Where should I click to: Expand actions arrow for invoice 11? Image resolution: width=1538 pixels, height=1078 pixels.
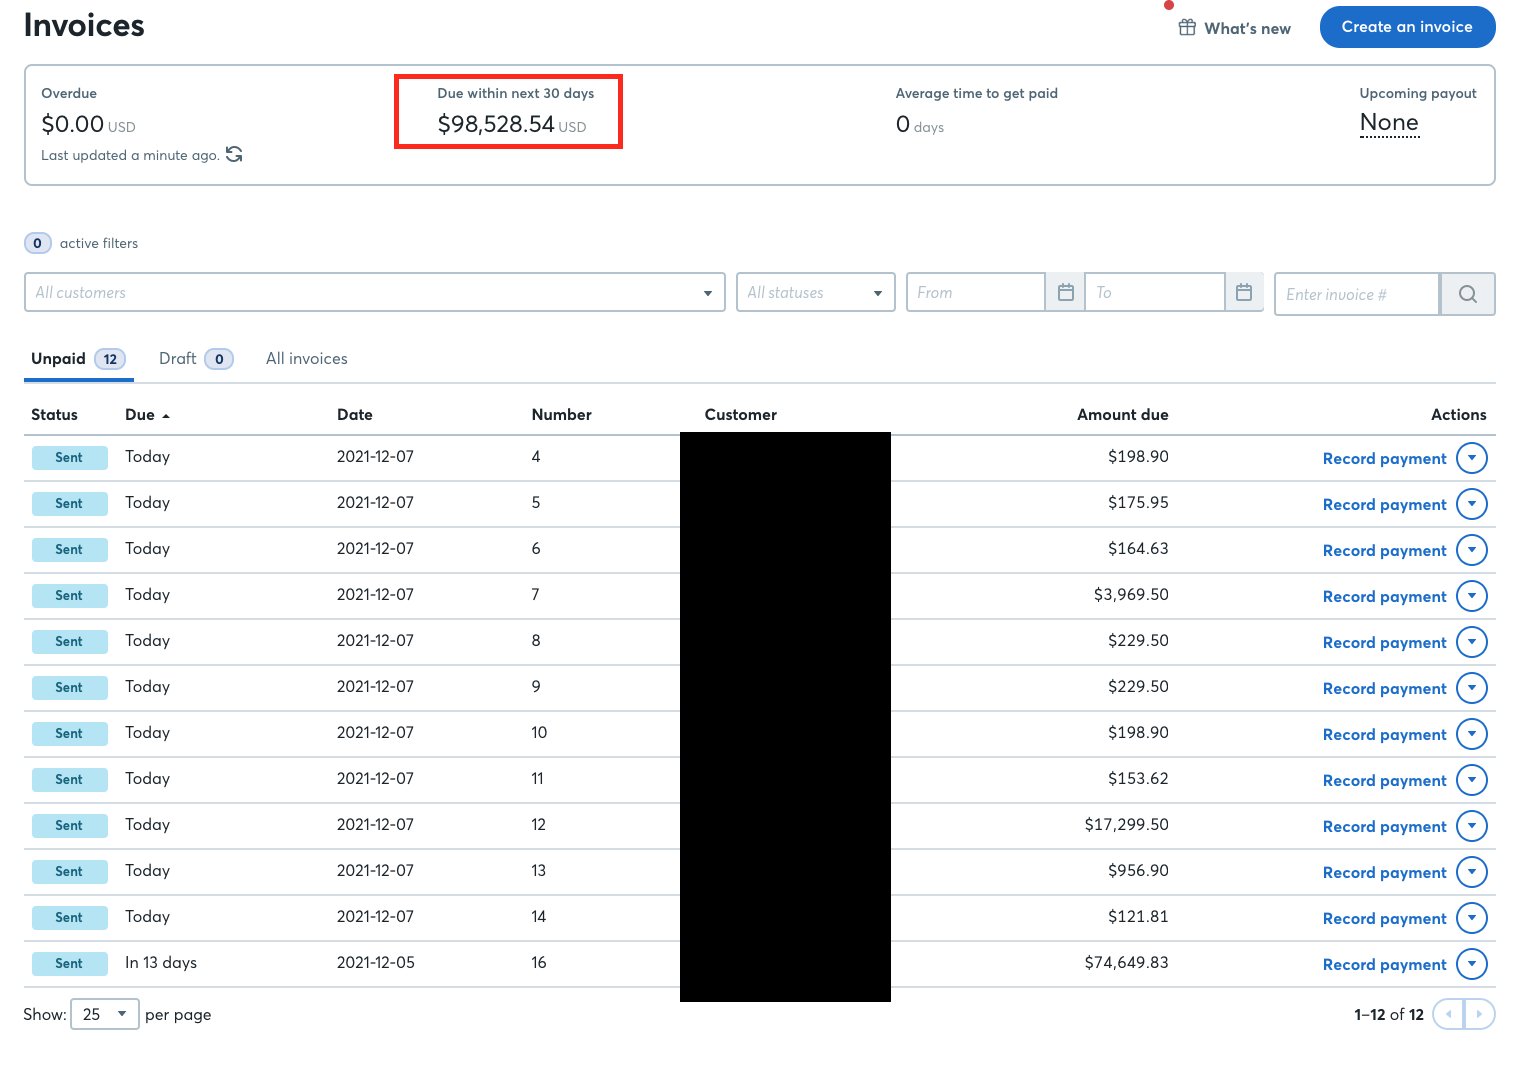(1472, 780)
